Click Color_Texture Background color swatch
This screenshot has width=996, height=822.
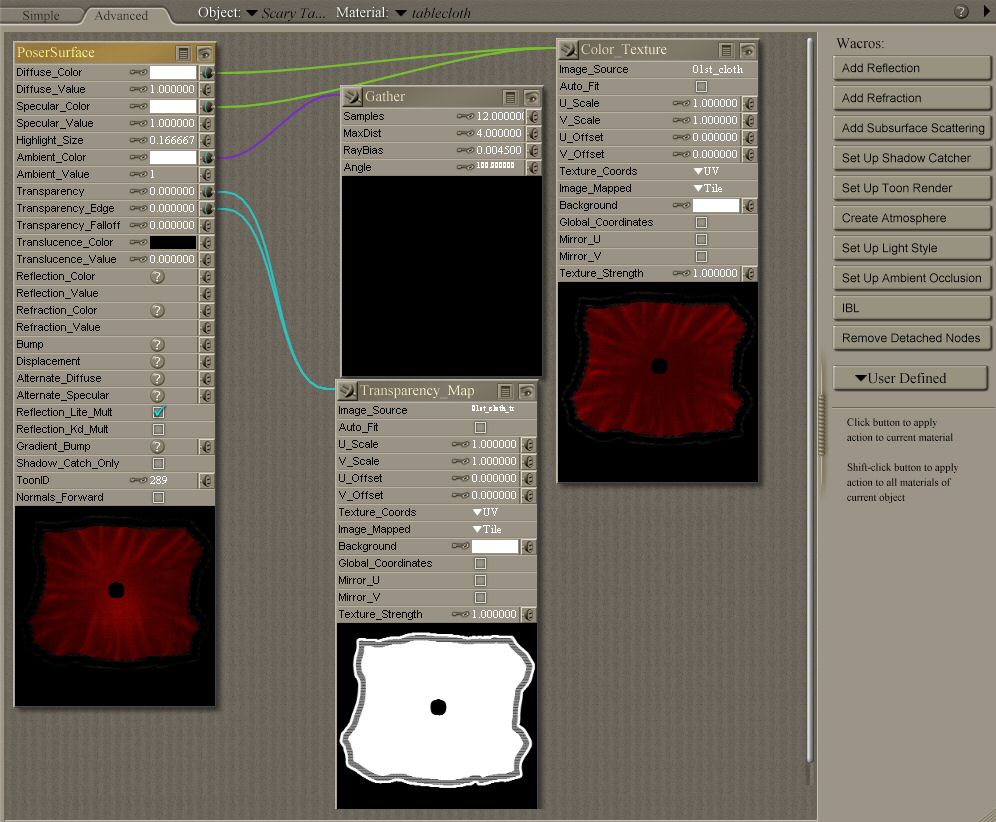point(716,206)
